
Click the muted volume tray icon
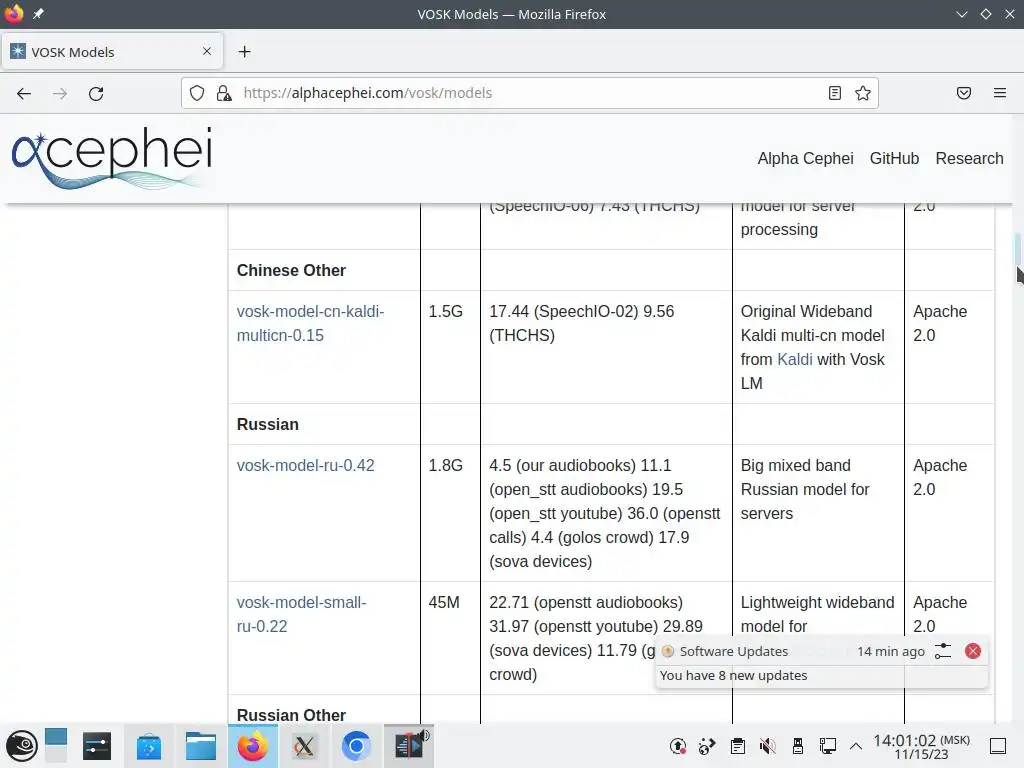tap(767, 746)
